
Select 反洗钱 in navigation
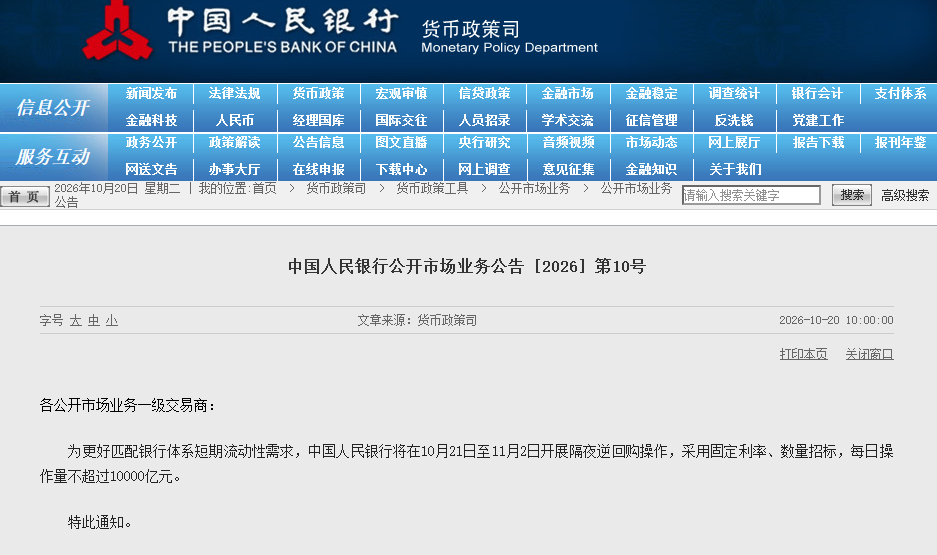(734, 120)
